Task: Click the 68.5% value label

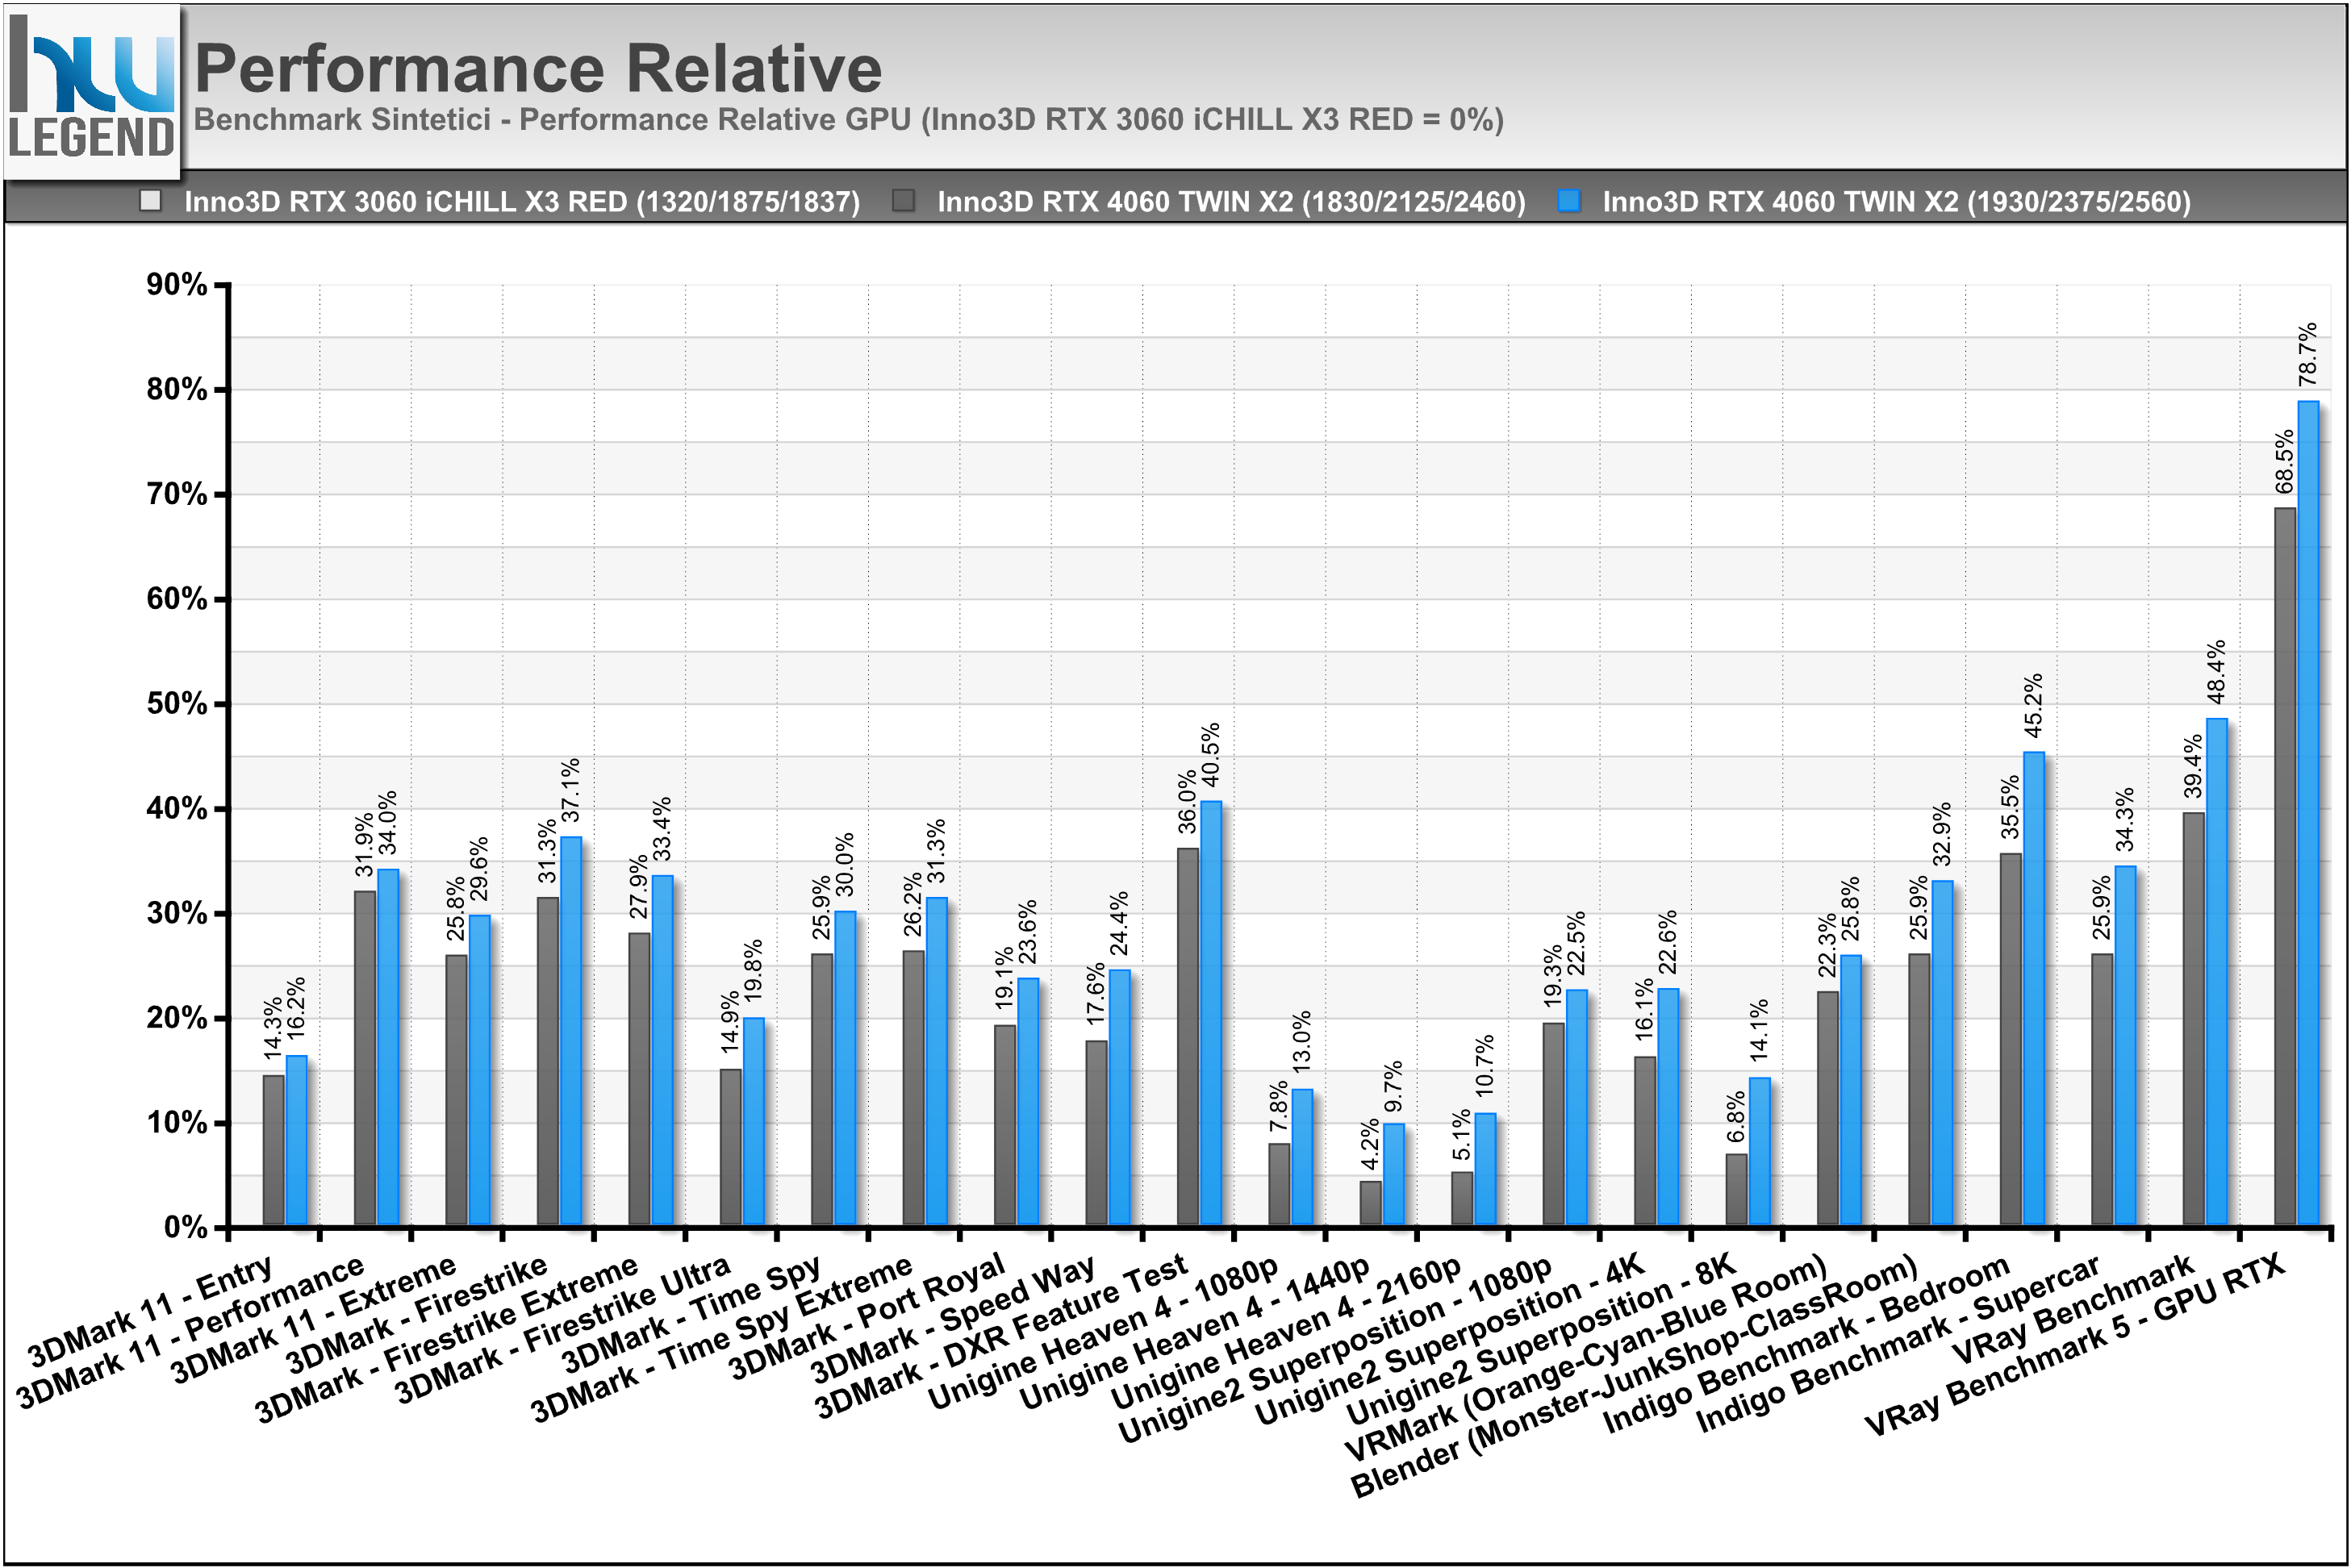Action: click(x=2284, y=462)
